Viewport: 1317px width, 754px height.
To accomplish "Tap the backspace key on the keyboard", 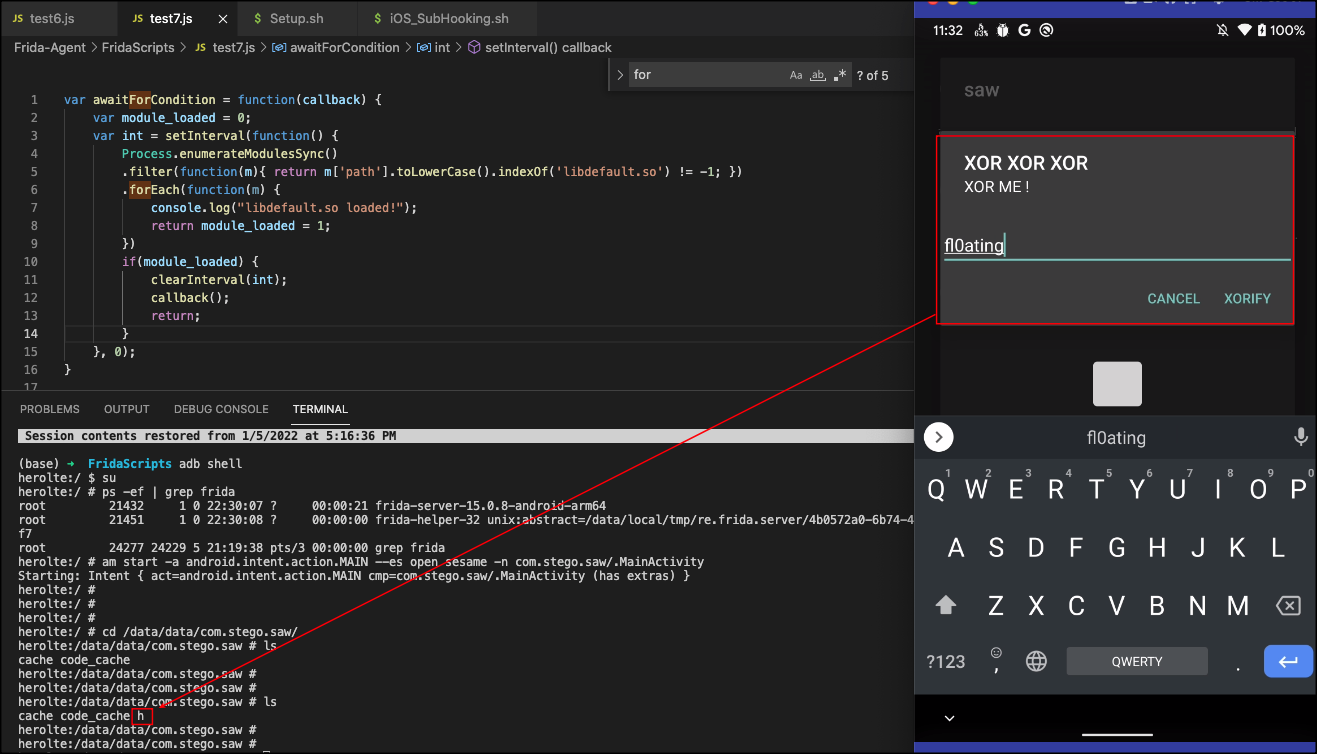I will (1288, 605).
